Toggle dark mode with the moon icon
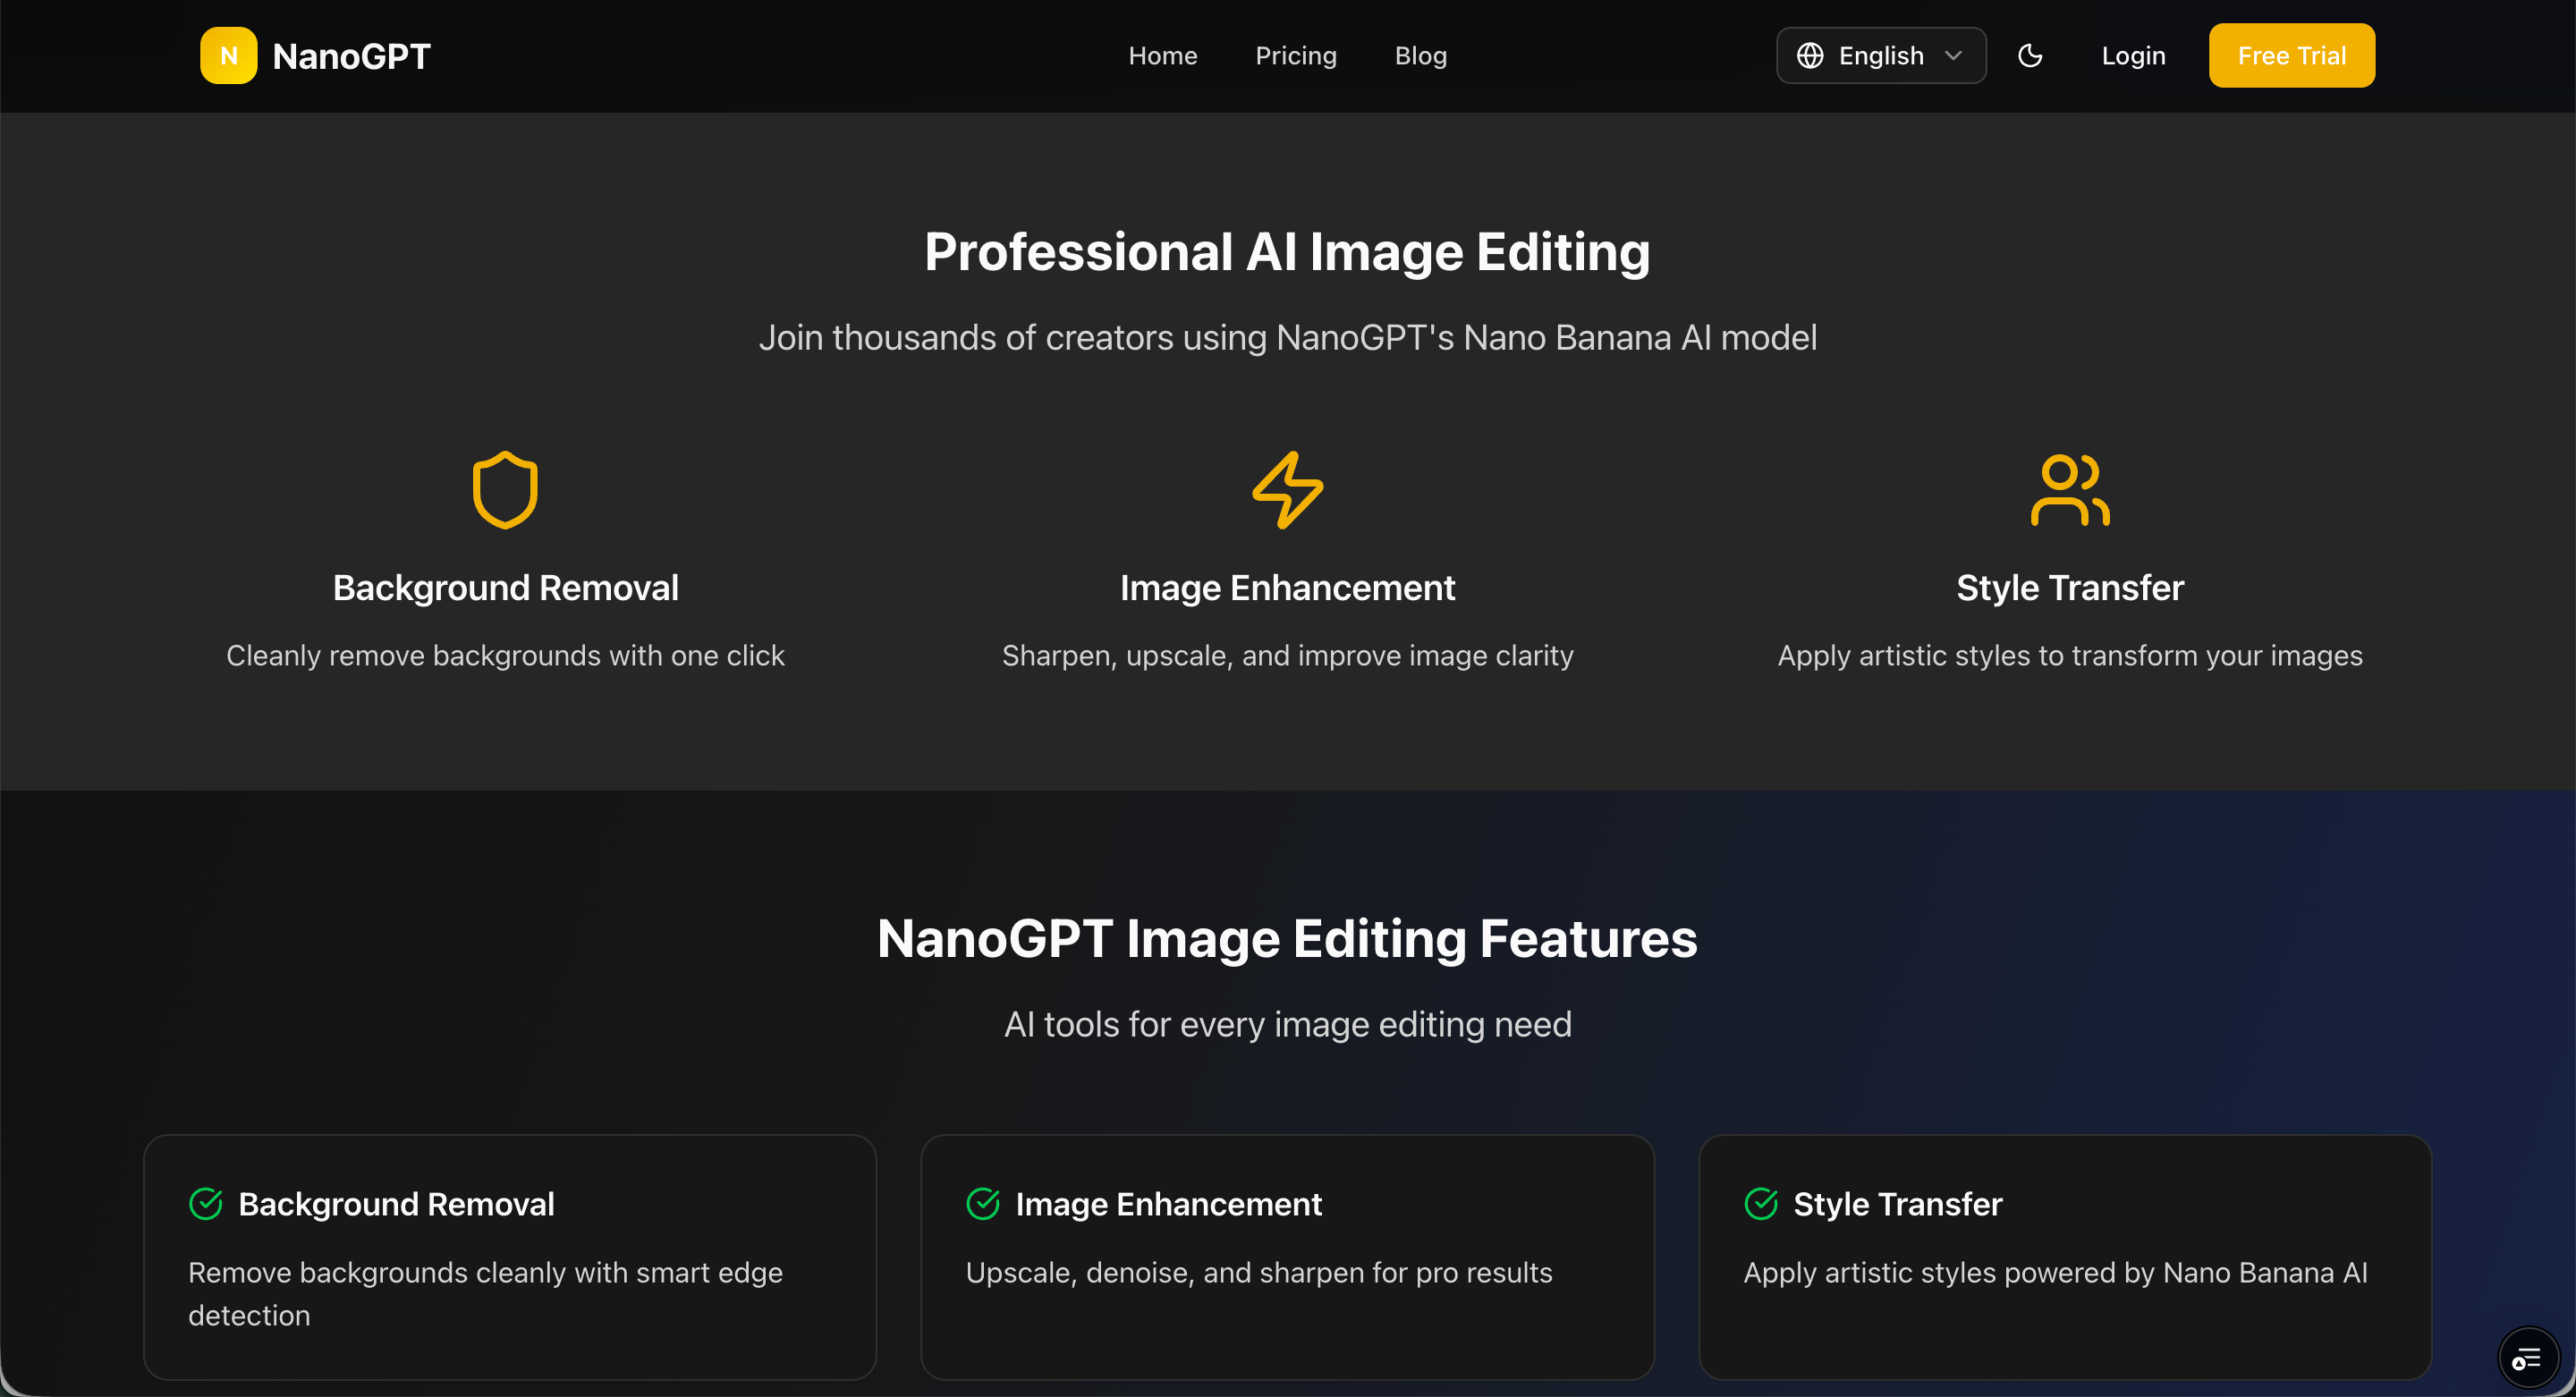Screen dimensions: 2576x1397 2031,55
